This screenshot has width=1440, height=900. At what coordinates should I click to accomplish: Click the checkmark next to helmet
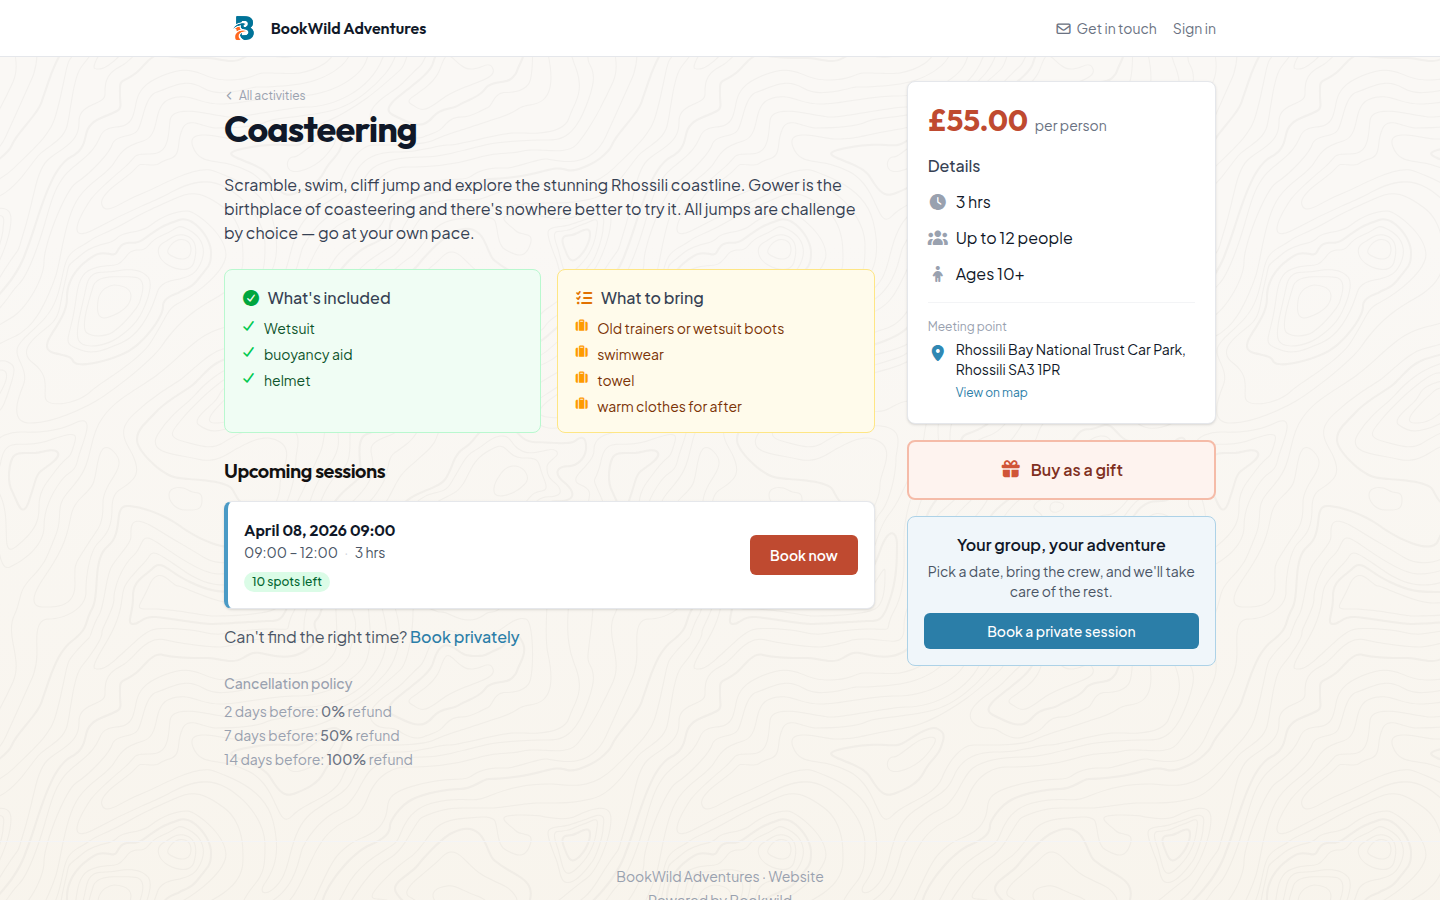[249, 380]
